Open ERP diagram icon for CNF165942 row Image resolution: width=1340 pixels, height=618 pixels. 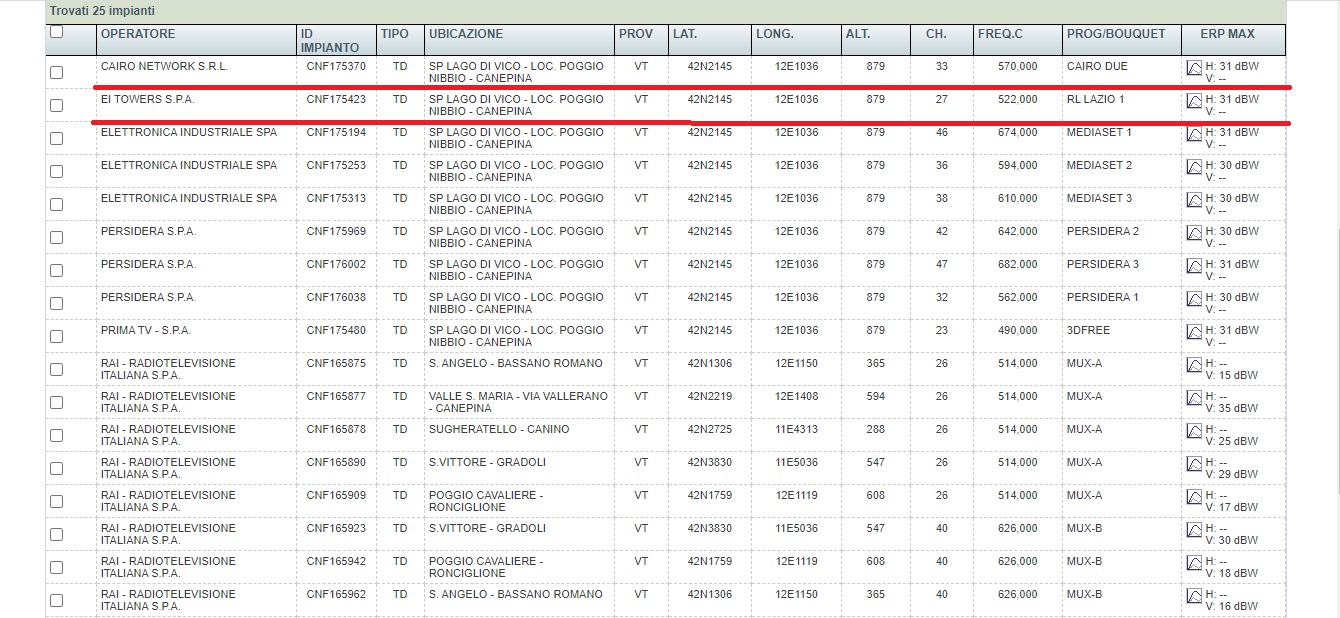(1194, 563)
